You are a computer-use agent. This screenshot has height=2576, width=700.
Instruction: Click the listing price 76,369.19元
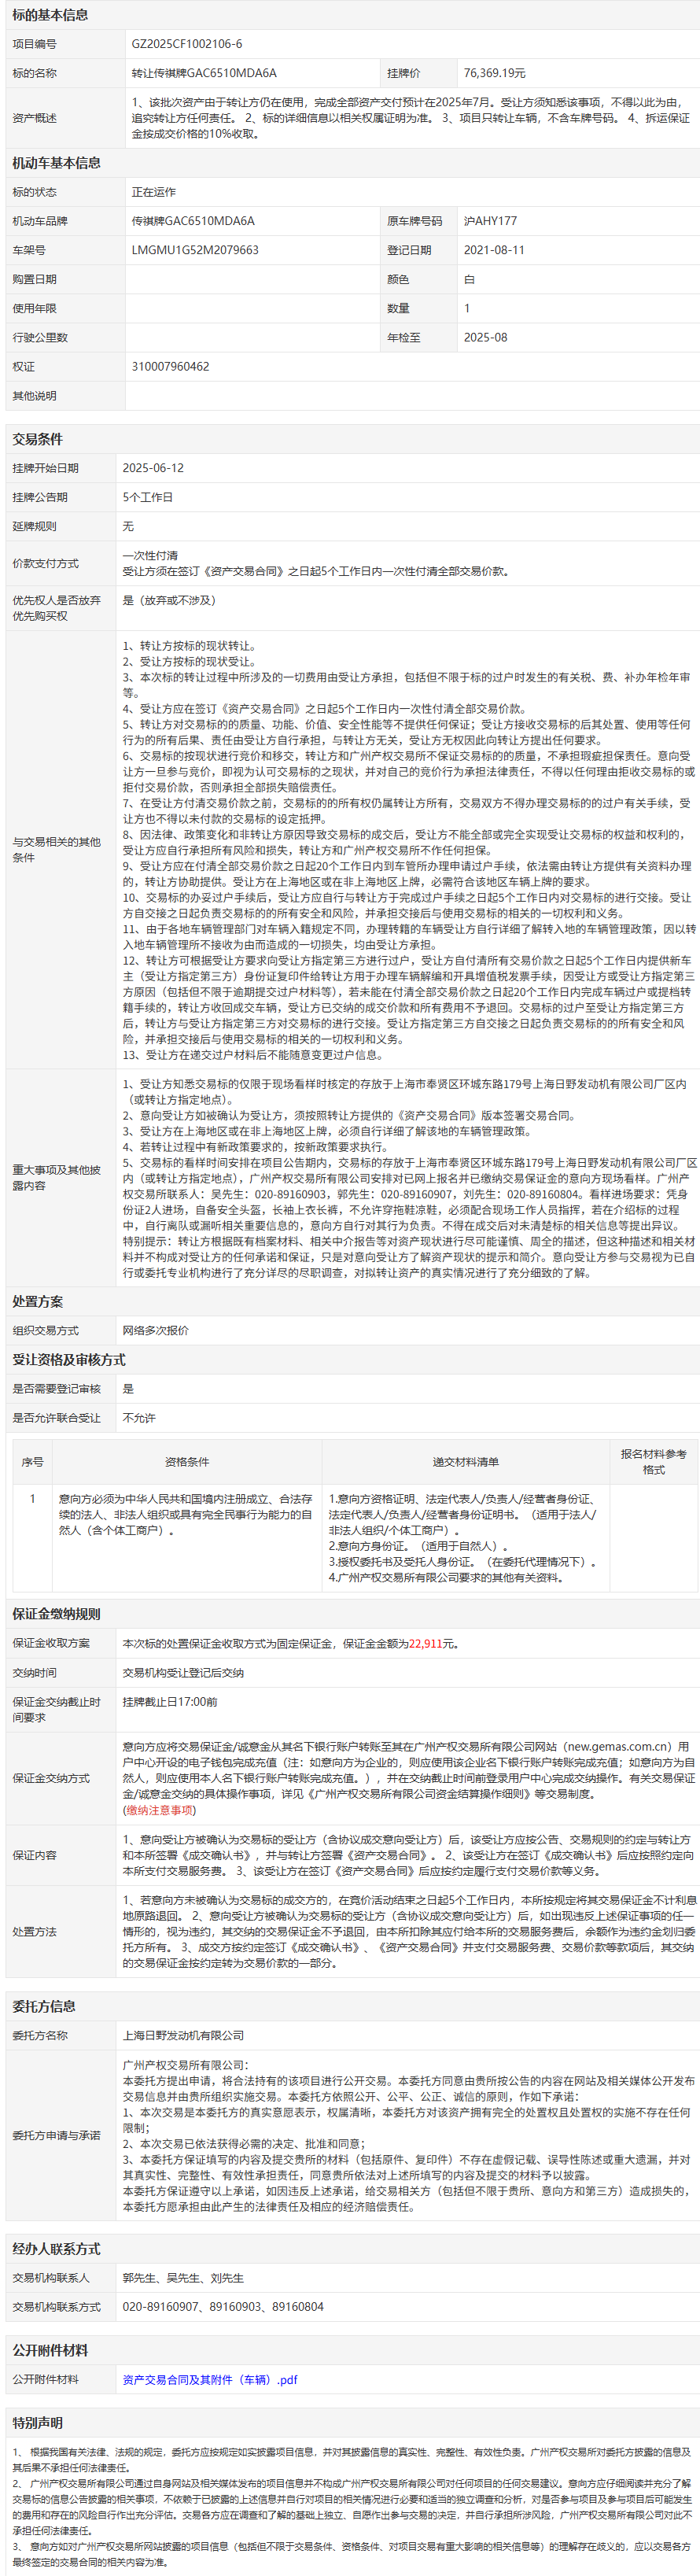pos(494,73)
